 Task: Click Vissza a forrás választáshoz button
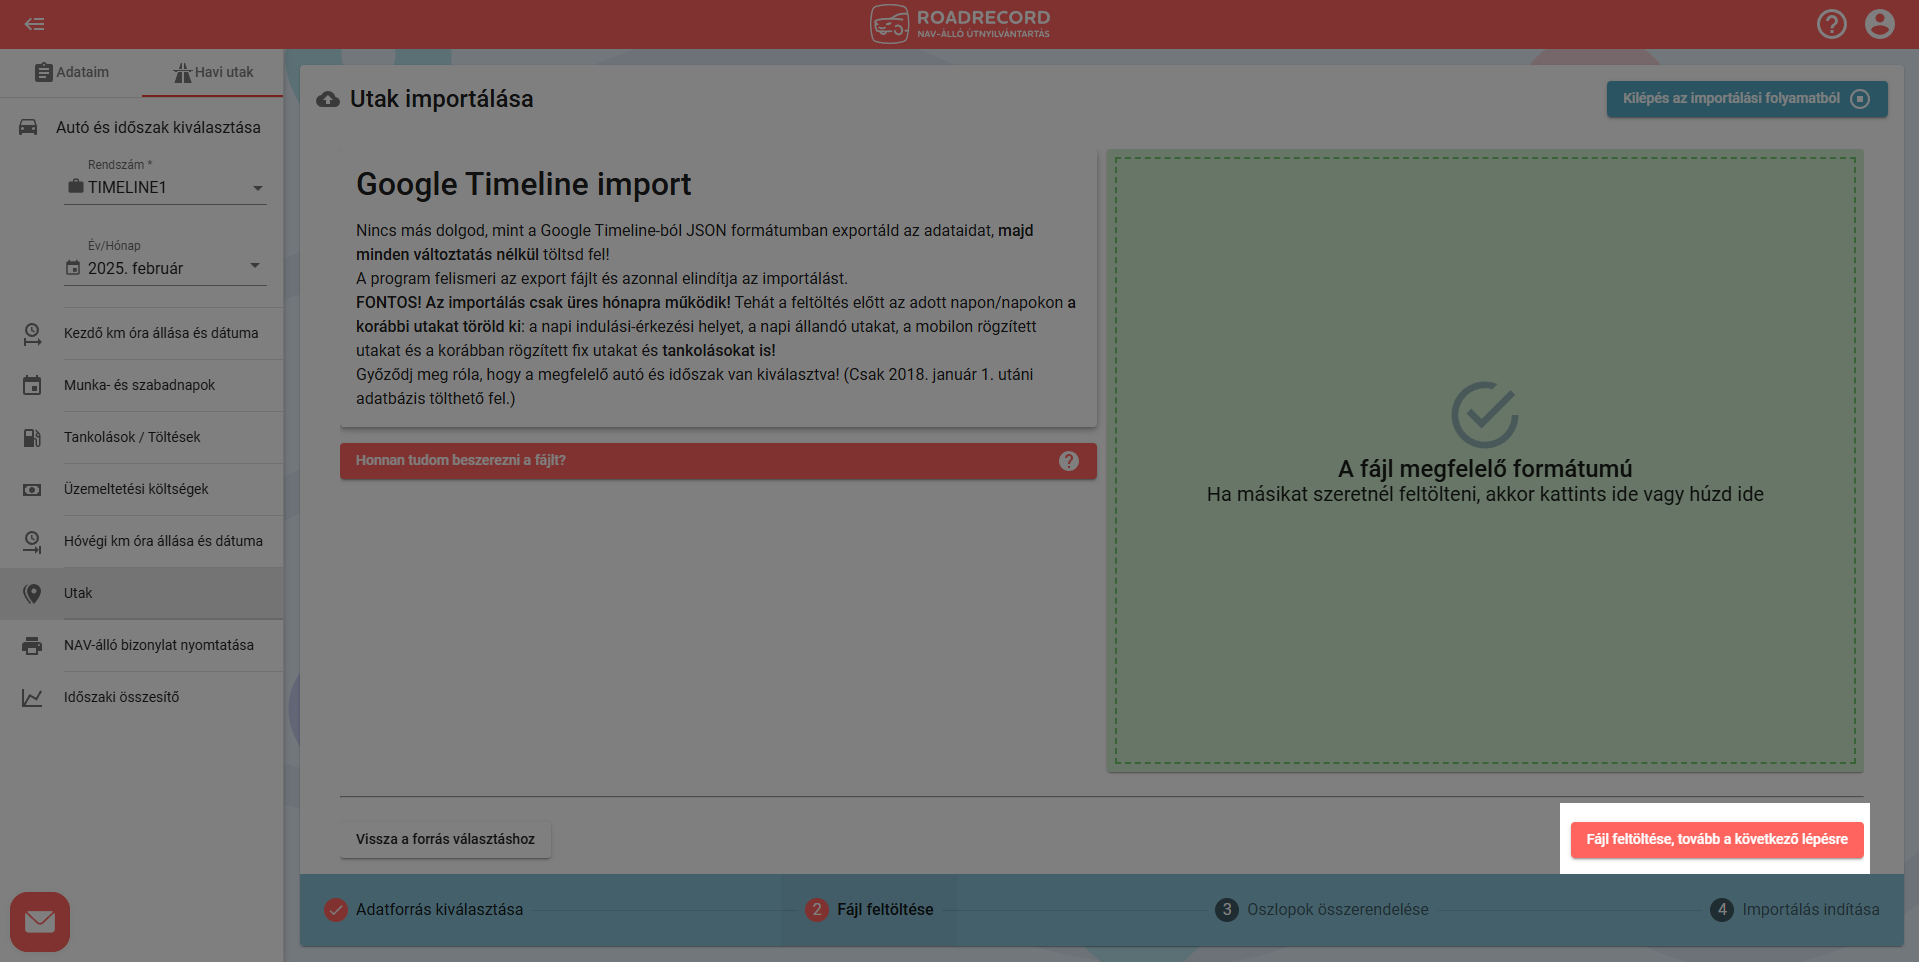click(x=445, y=839)
